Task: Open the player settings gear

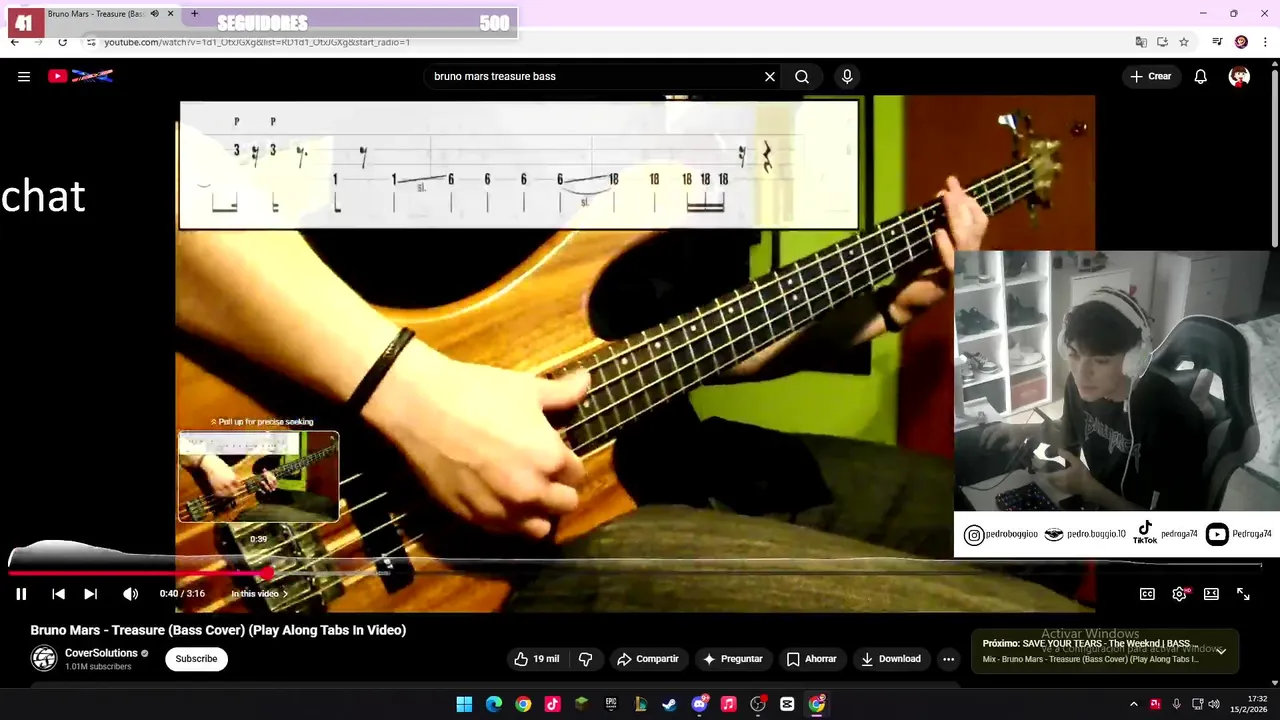Action: tap(1179, 594)
